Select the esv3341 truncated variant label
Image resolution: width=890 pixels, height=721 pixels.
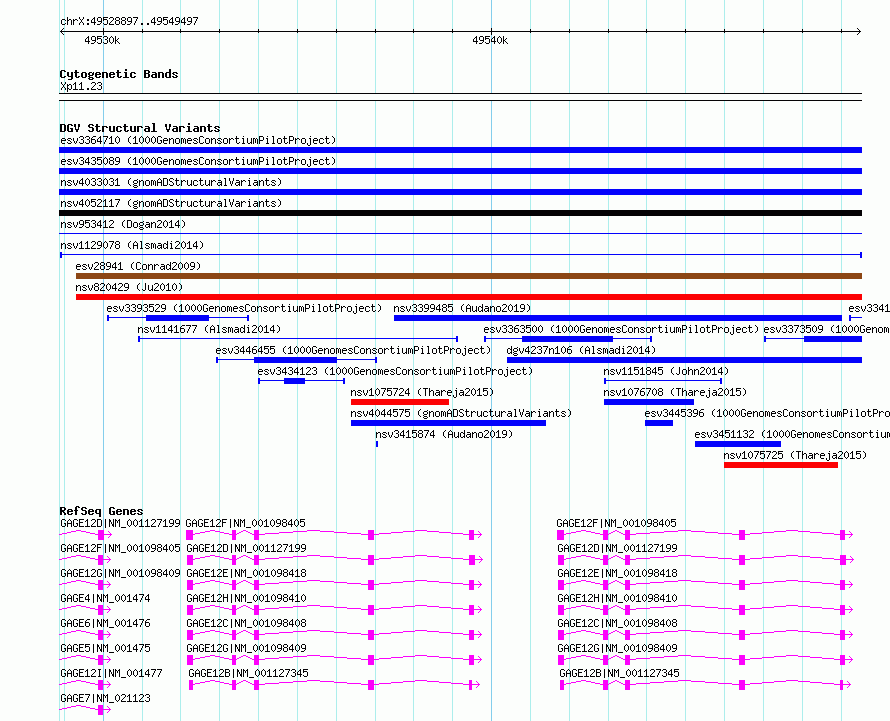(869, 308)
